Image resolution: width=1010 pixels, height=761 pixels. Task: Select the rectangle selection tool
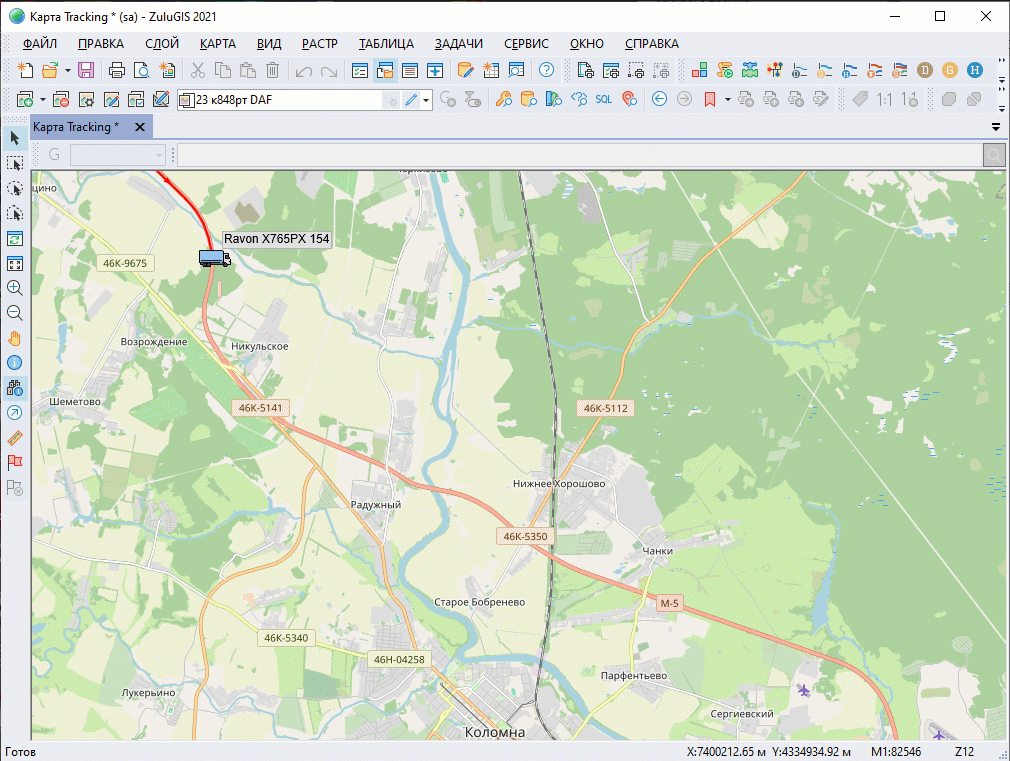click(15, 163)
